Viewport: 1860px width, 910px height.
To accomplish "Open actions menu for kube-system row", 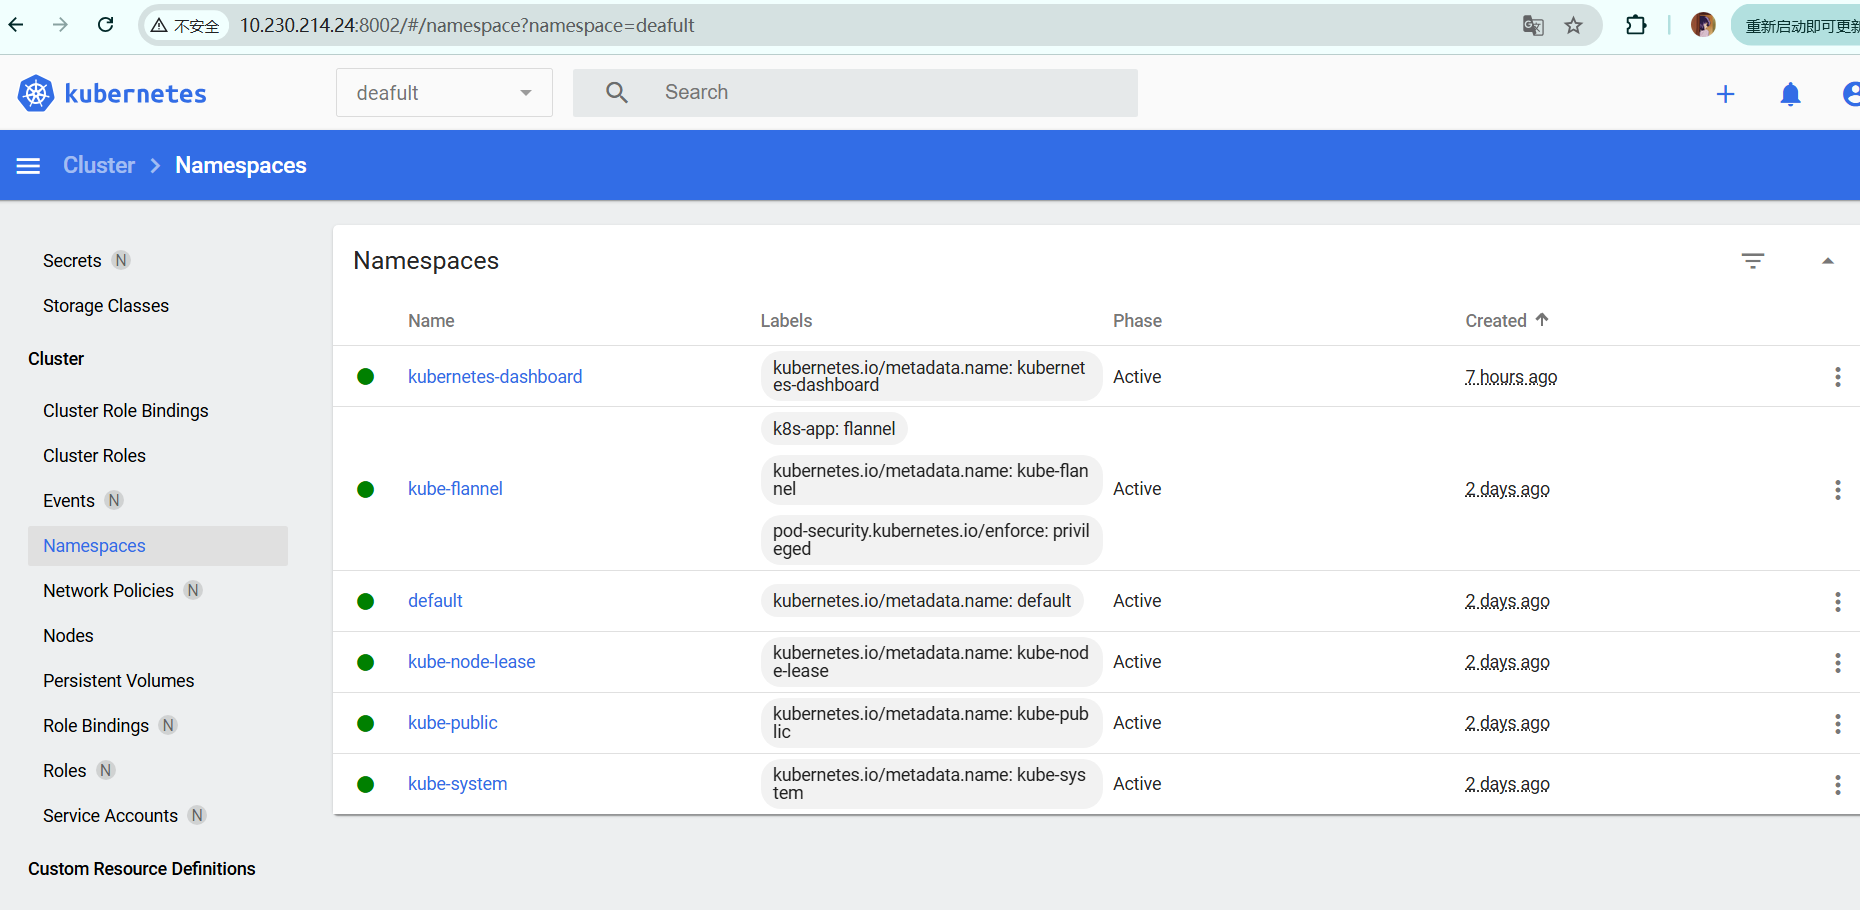I will [x=1837, y=784].
